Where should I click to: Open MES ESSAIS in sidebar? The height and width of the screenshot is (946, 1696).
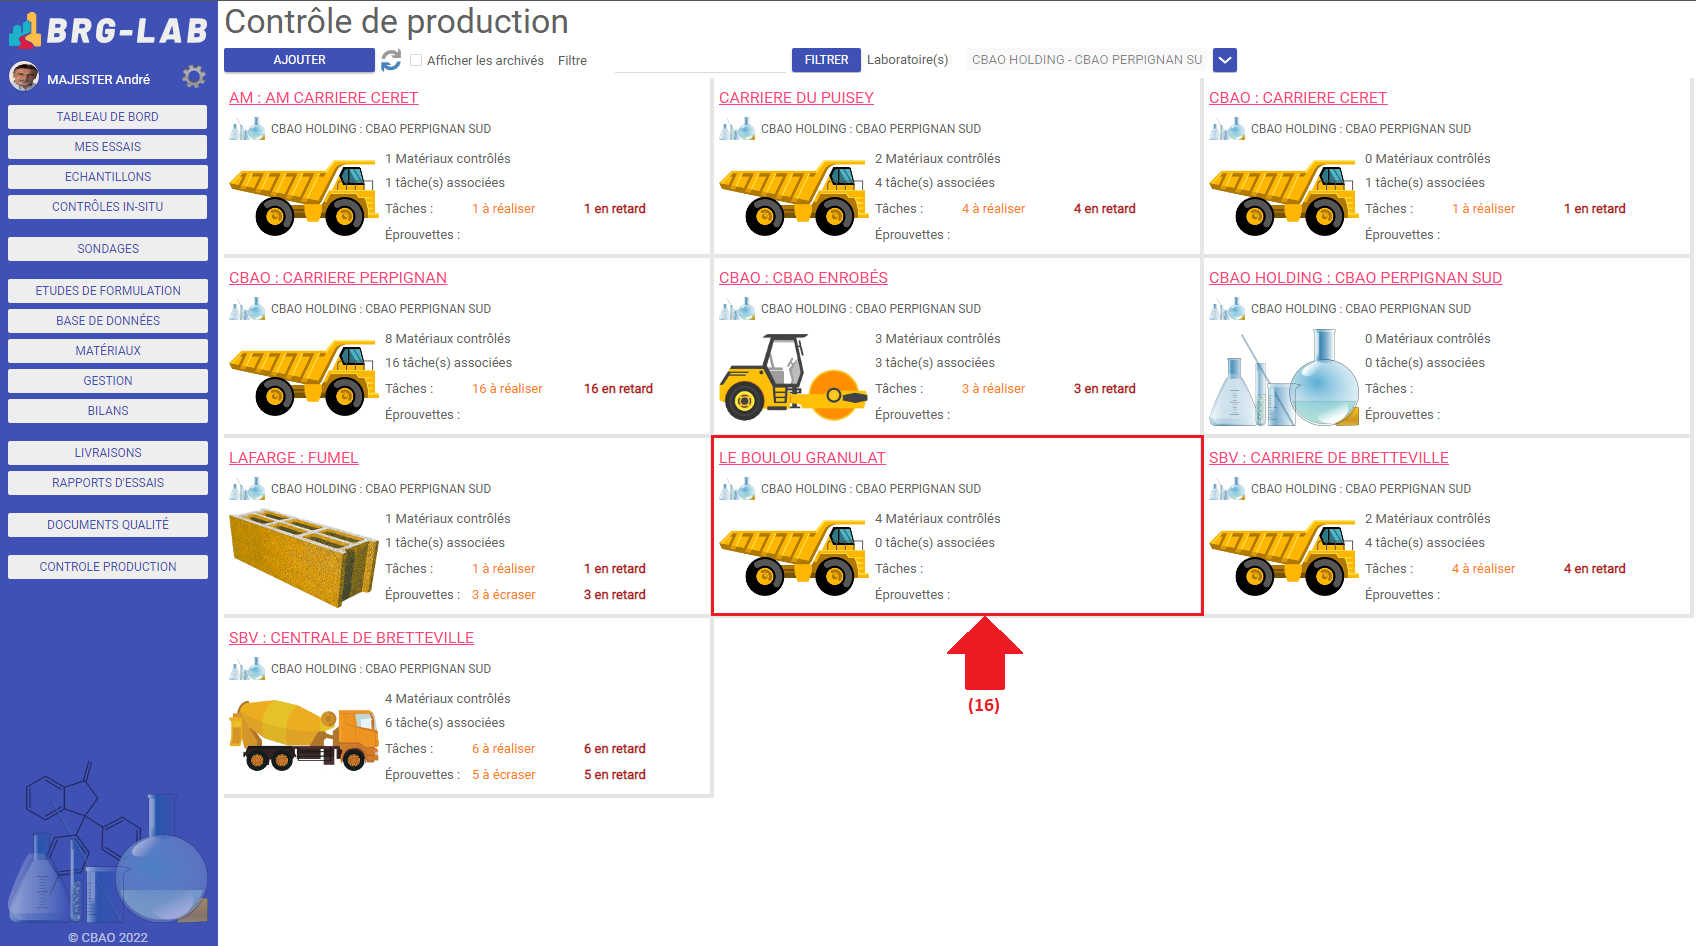(x=108, y=147)
